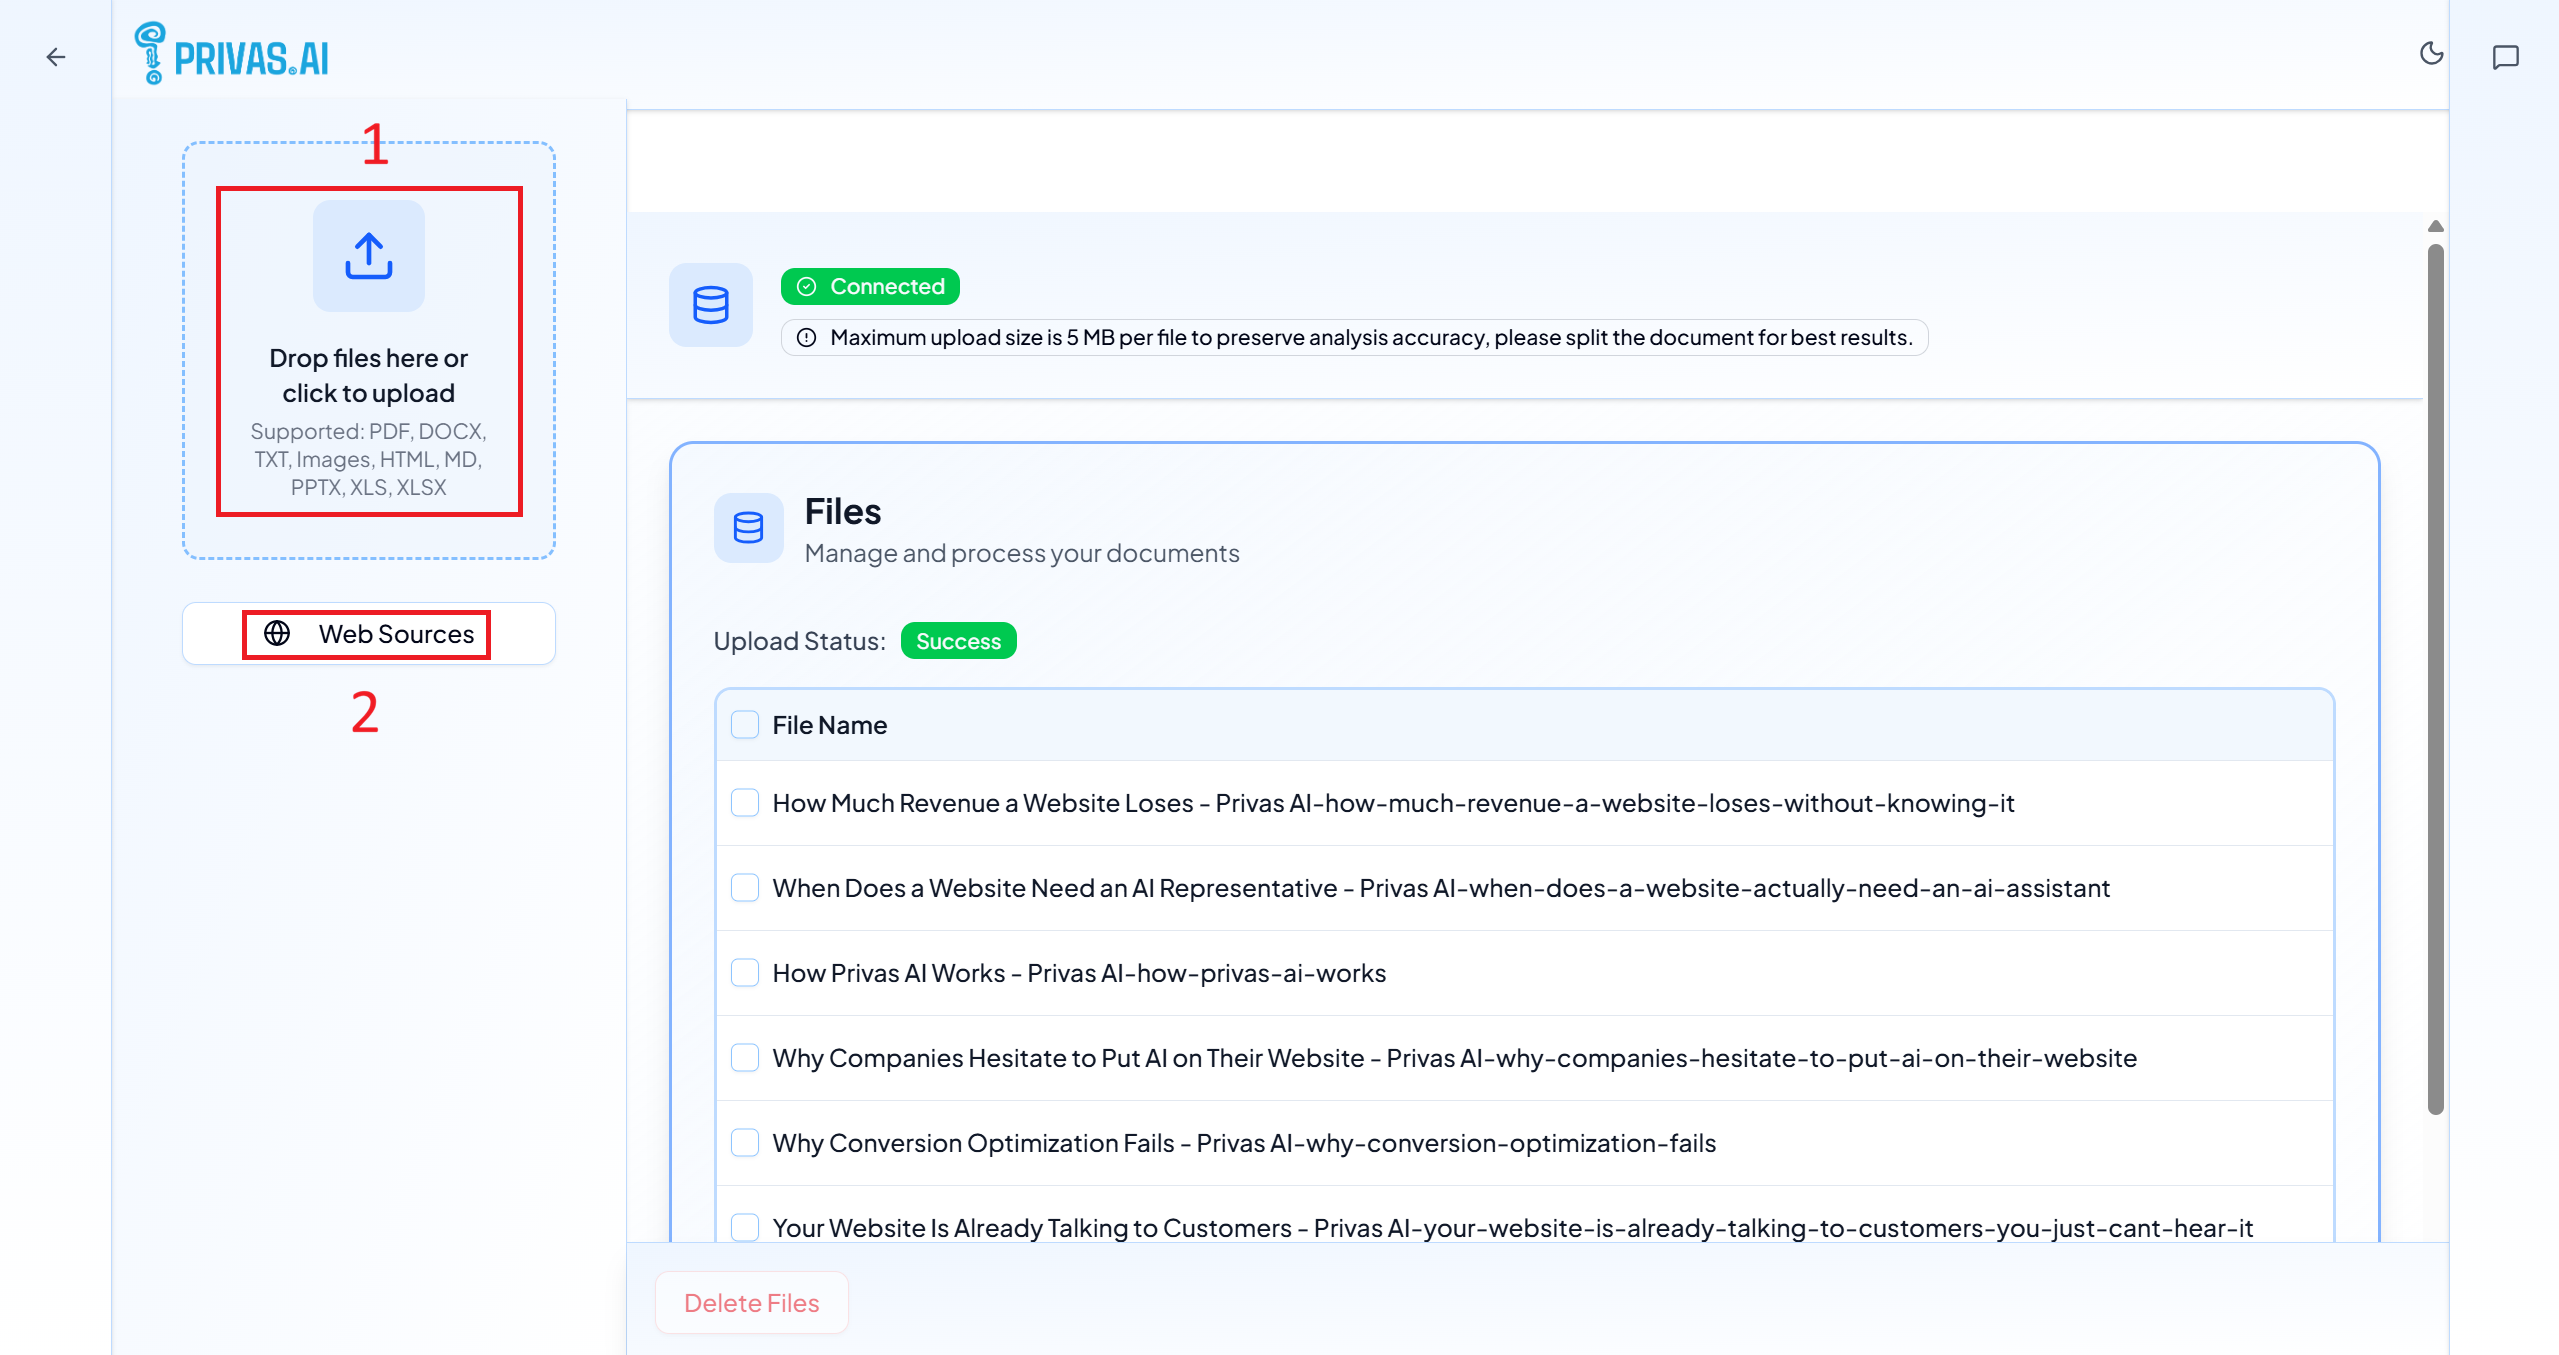Open the chat message icon
This screenshot has height=1355, width=2559.
point(2505,57)
